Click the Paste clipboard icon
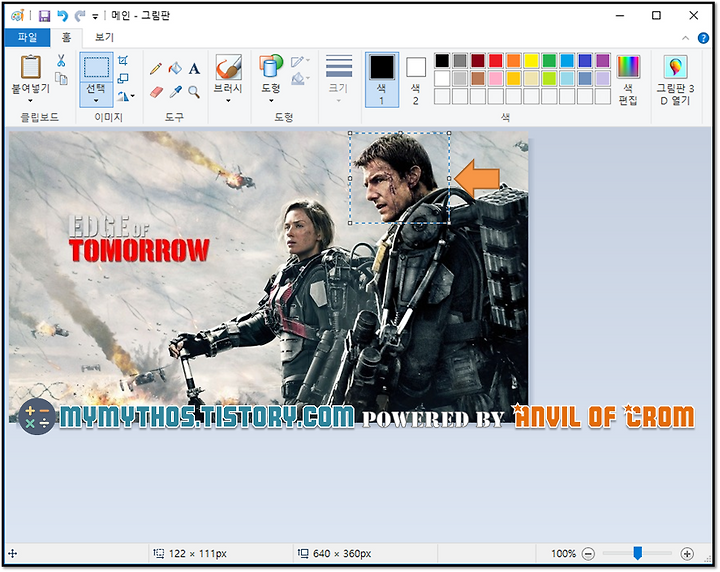Viewport: 720px width, 572px height. click(30, 67)
